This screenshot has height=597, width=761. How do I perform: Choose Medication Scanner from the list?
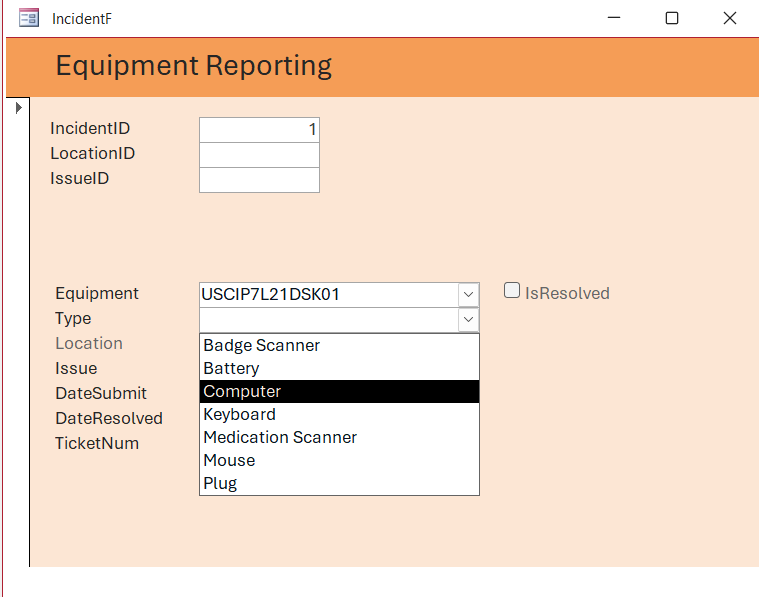(x=339, y=437)
